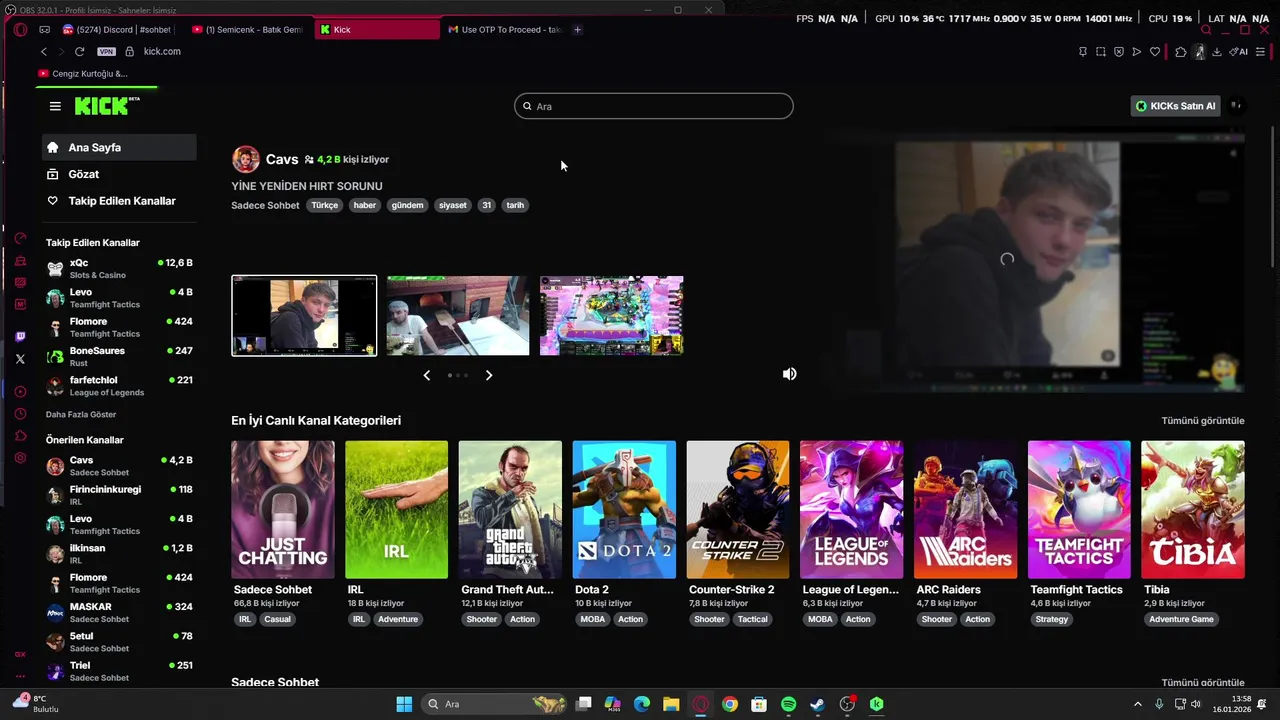Open Just Chatting category card
This screenshot has width=1280, height=720.
[283, 510]
